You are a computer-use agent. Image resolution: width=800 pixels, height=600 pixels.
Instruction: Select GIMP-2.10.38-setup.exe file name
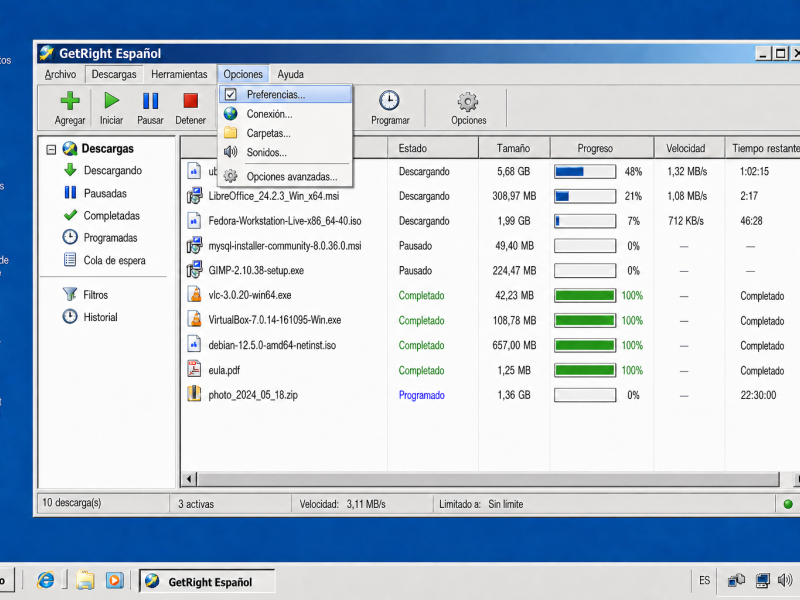(256, 270)
